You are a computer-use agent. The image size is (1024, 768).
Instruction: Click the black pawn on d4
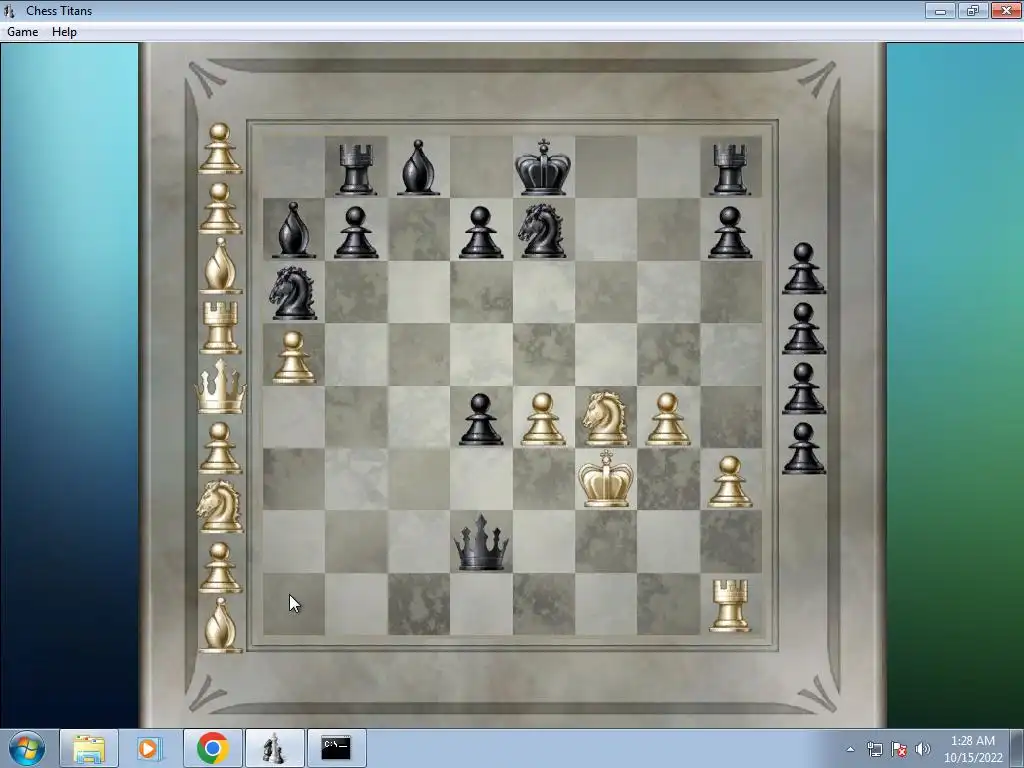[481, 419]
